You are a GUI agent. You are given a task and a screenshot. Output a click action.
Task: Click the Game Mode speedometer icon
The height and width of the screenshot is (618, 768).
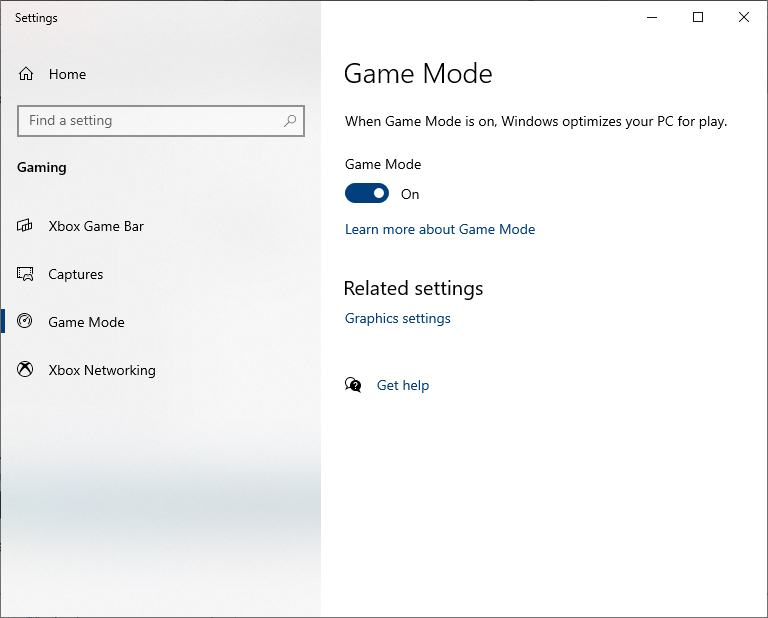pyautogui.click(x=24, y=321)
